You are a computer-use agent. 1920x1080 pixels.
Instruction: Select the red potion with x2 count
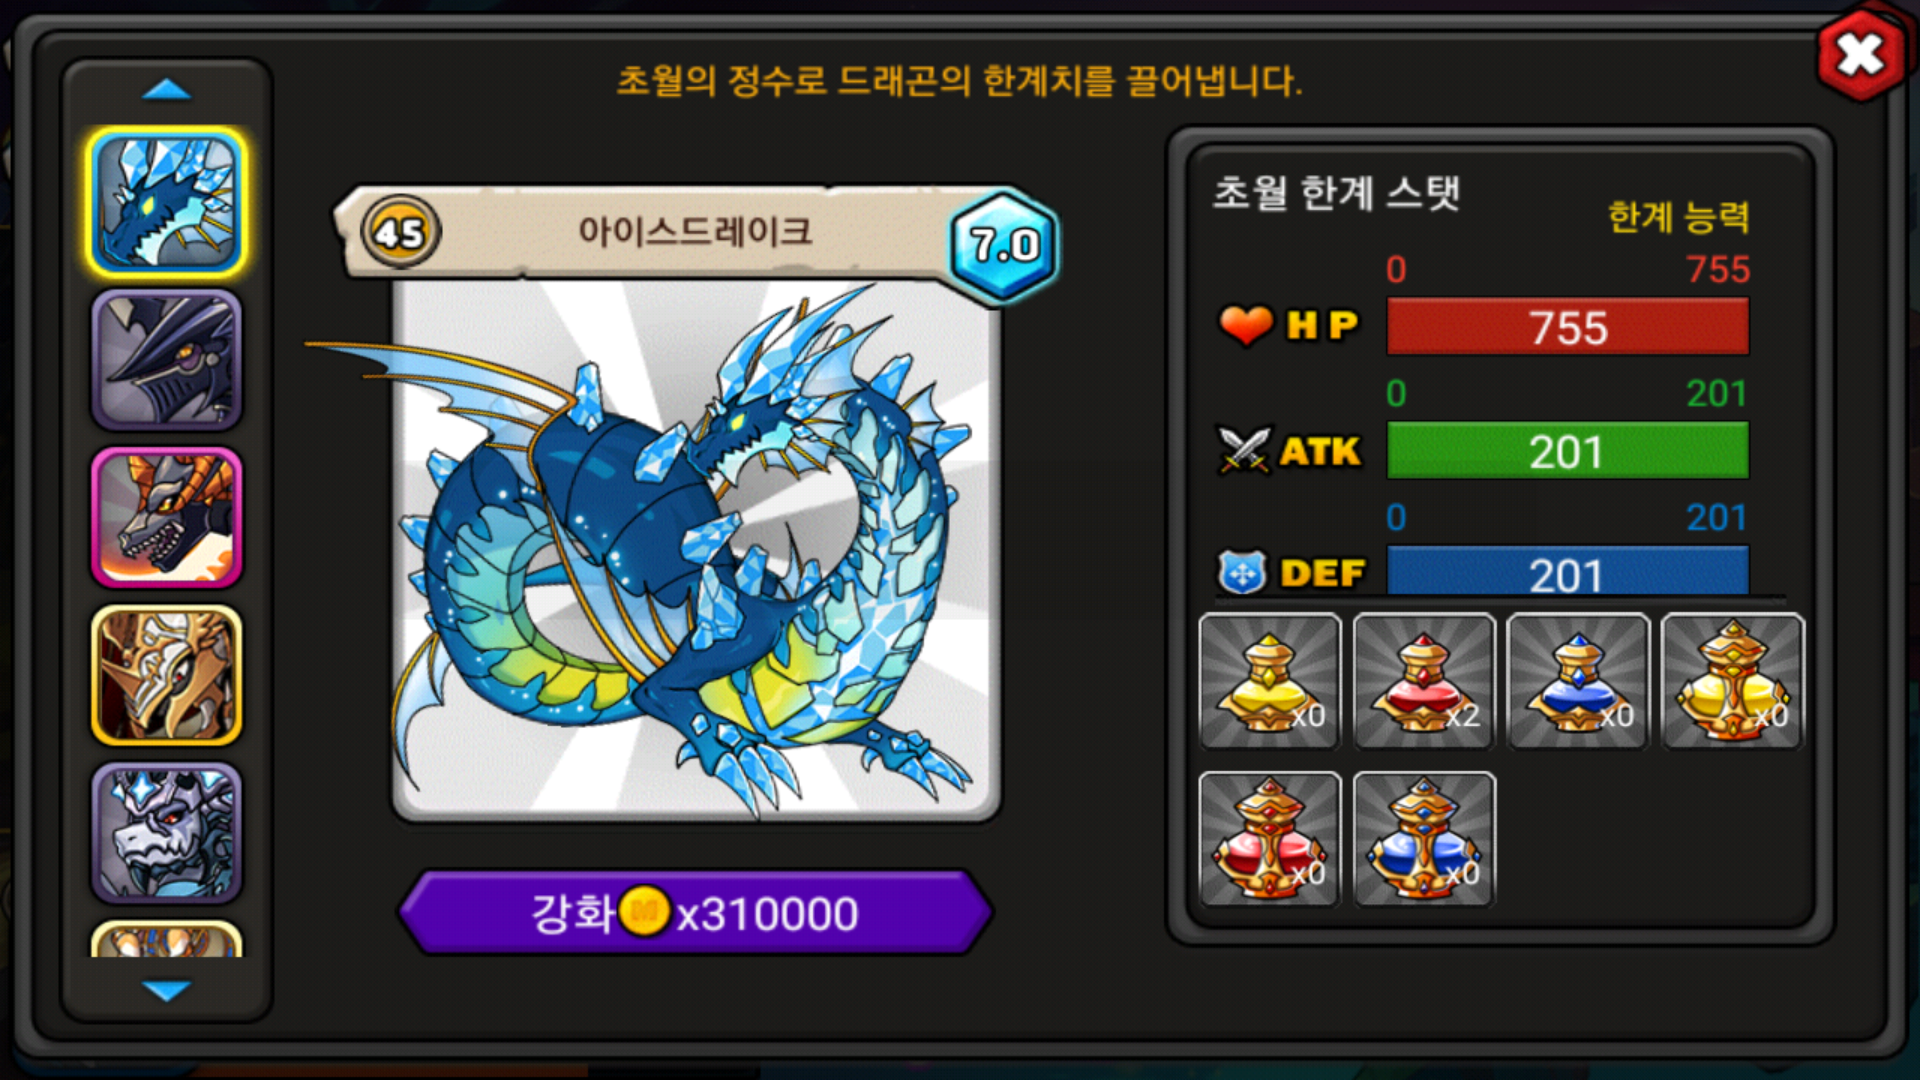(1424, 681)
